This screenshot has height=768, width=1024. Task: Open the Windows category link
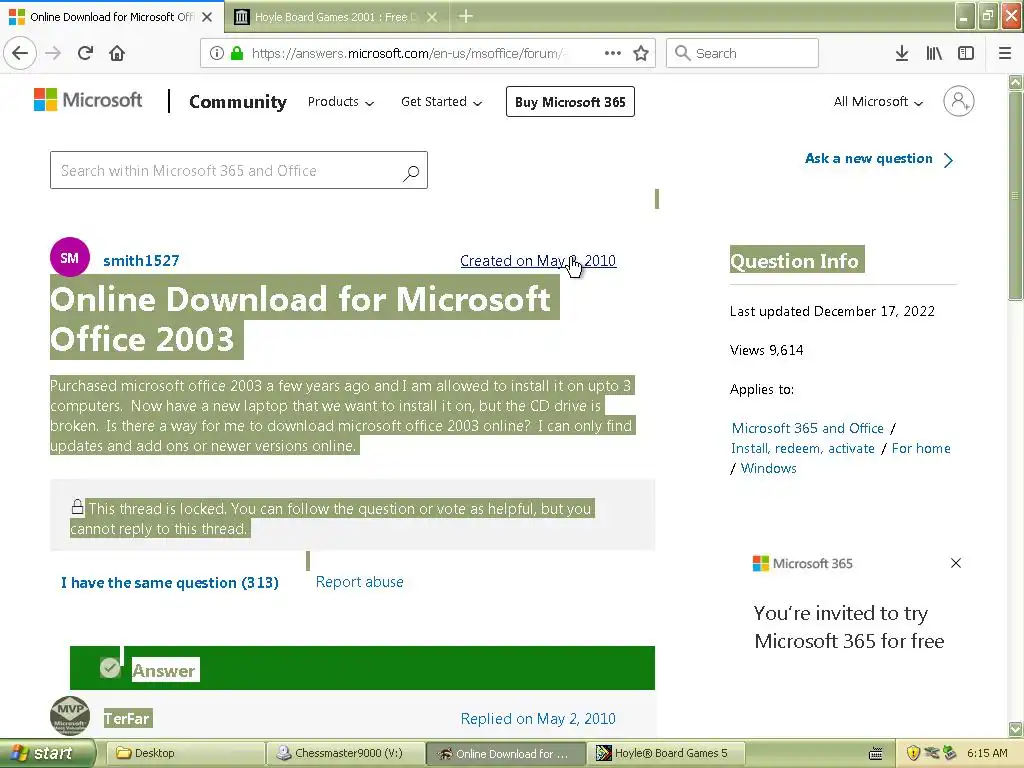coord(768,468)
